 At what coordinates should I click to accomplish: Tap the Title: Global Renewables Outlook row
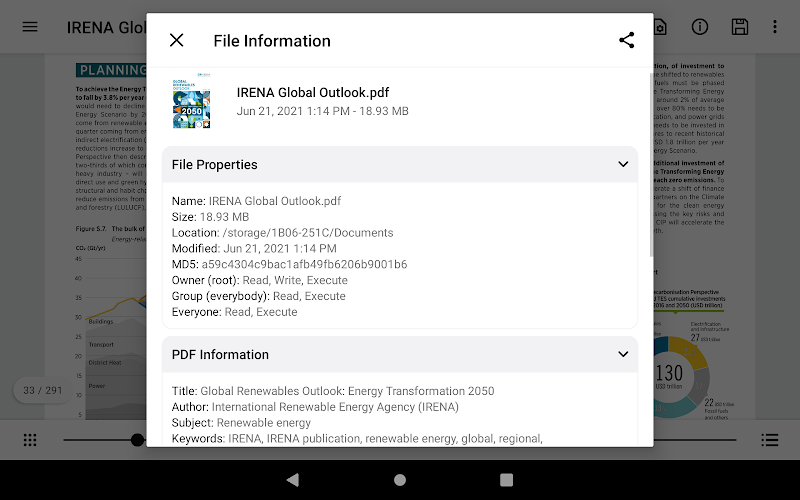coord(333,391)
